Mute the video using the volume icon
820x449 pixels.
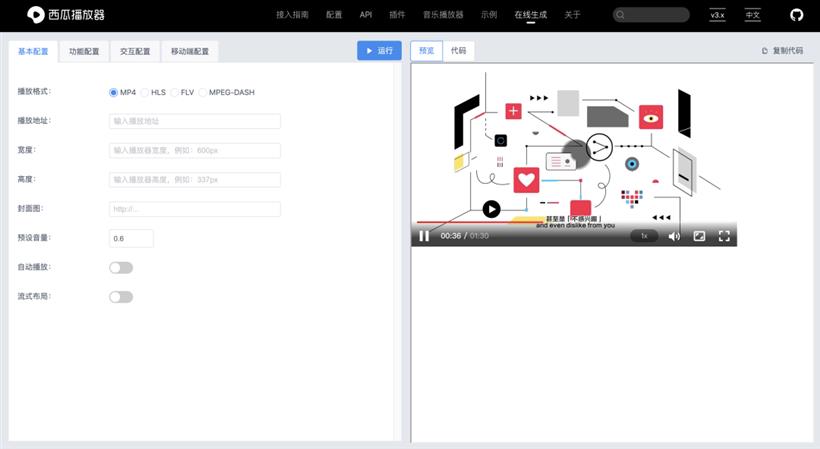click(x=674, y=236)
